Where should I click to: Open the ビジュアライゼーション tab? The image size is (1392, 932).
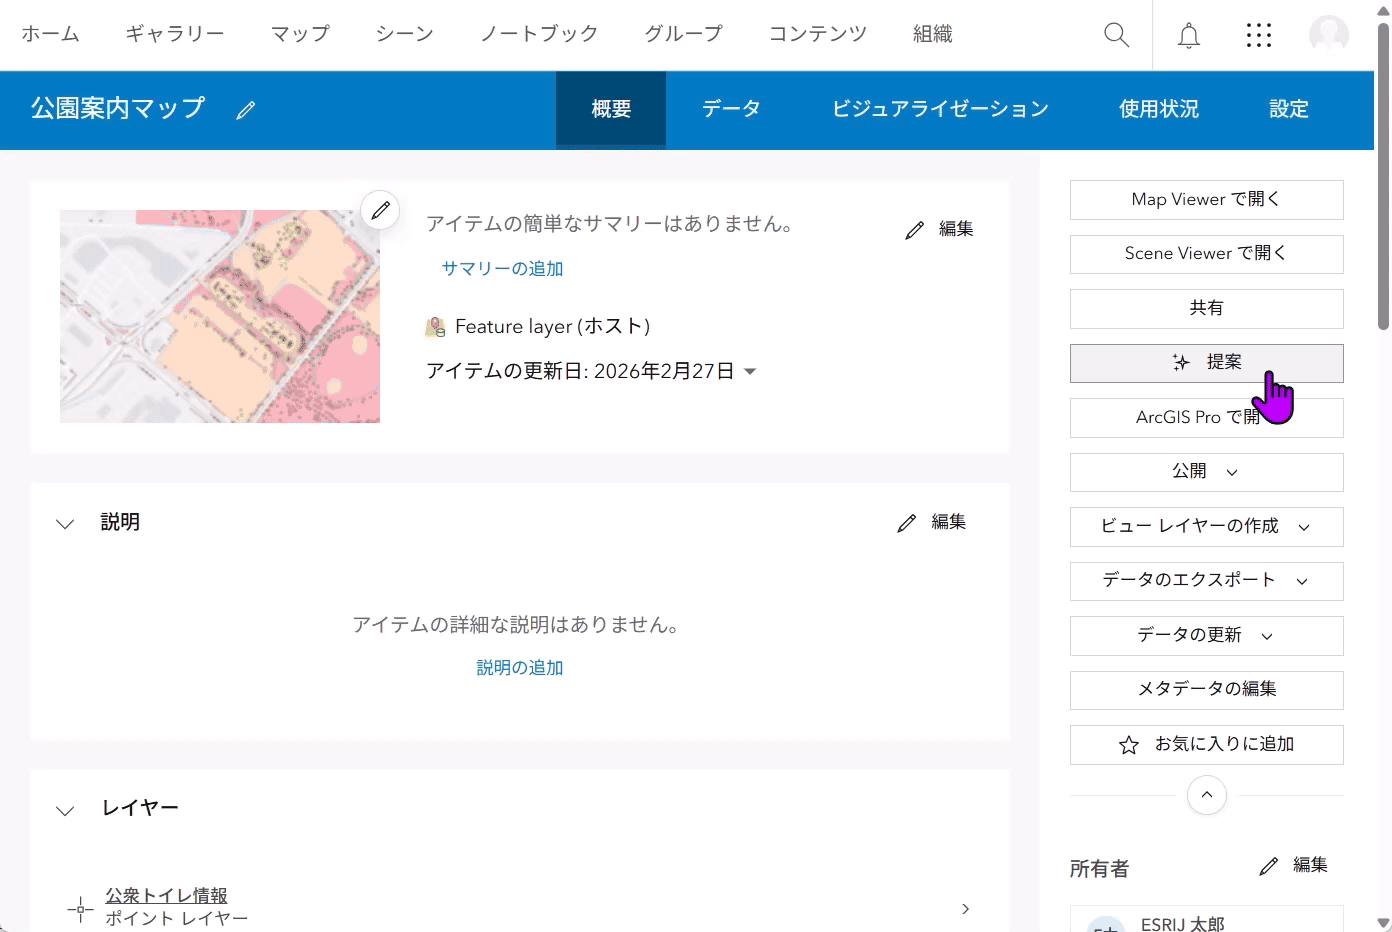point(940,109)
